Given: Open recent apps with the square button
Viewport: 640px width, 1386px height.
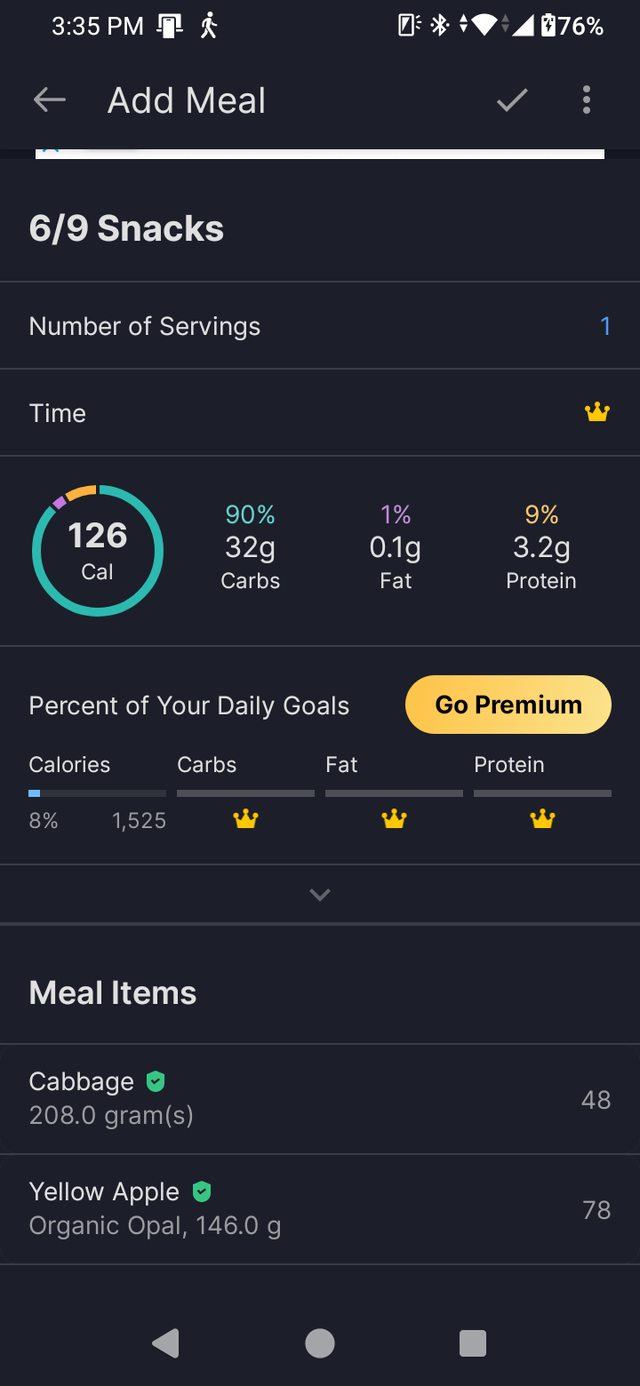Looking at the screenshot, I should click(472, 1343).
